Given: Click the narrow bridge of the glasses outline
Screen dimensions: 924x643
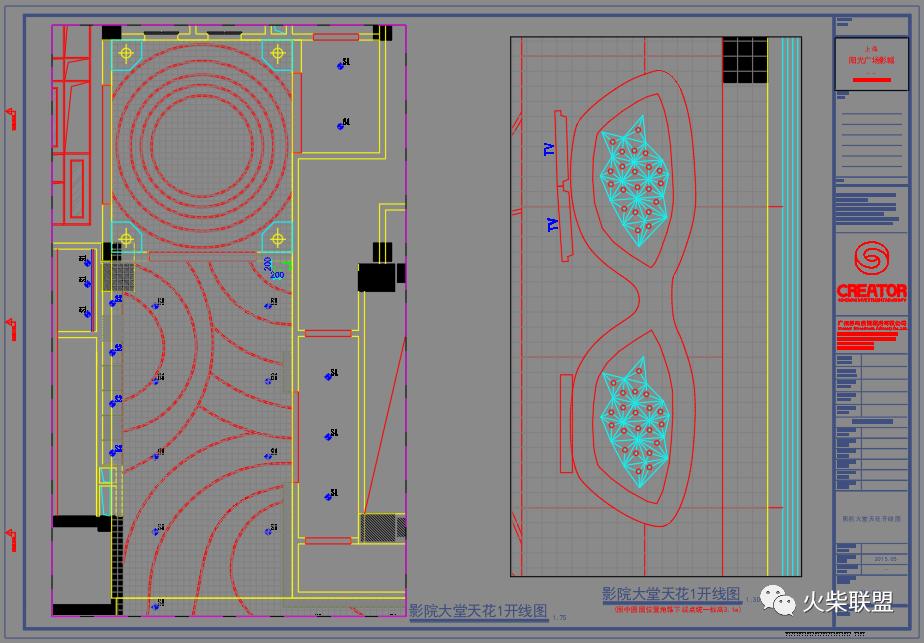Looking at the screenshot, I should pyautogui.click(x=655, y=299).
